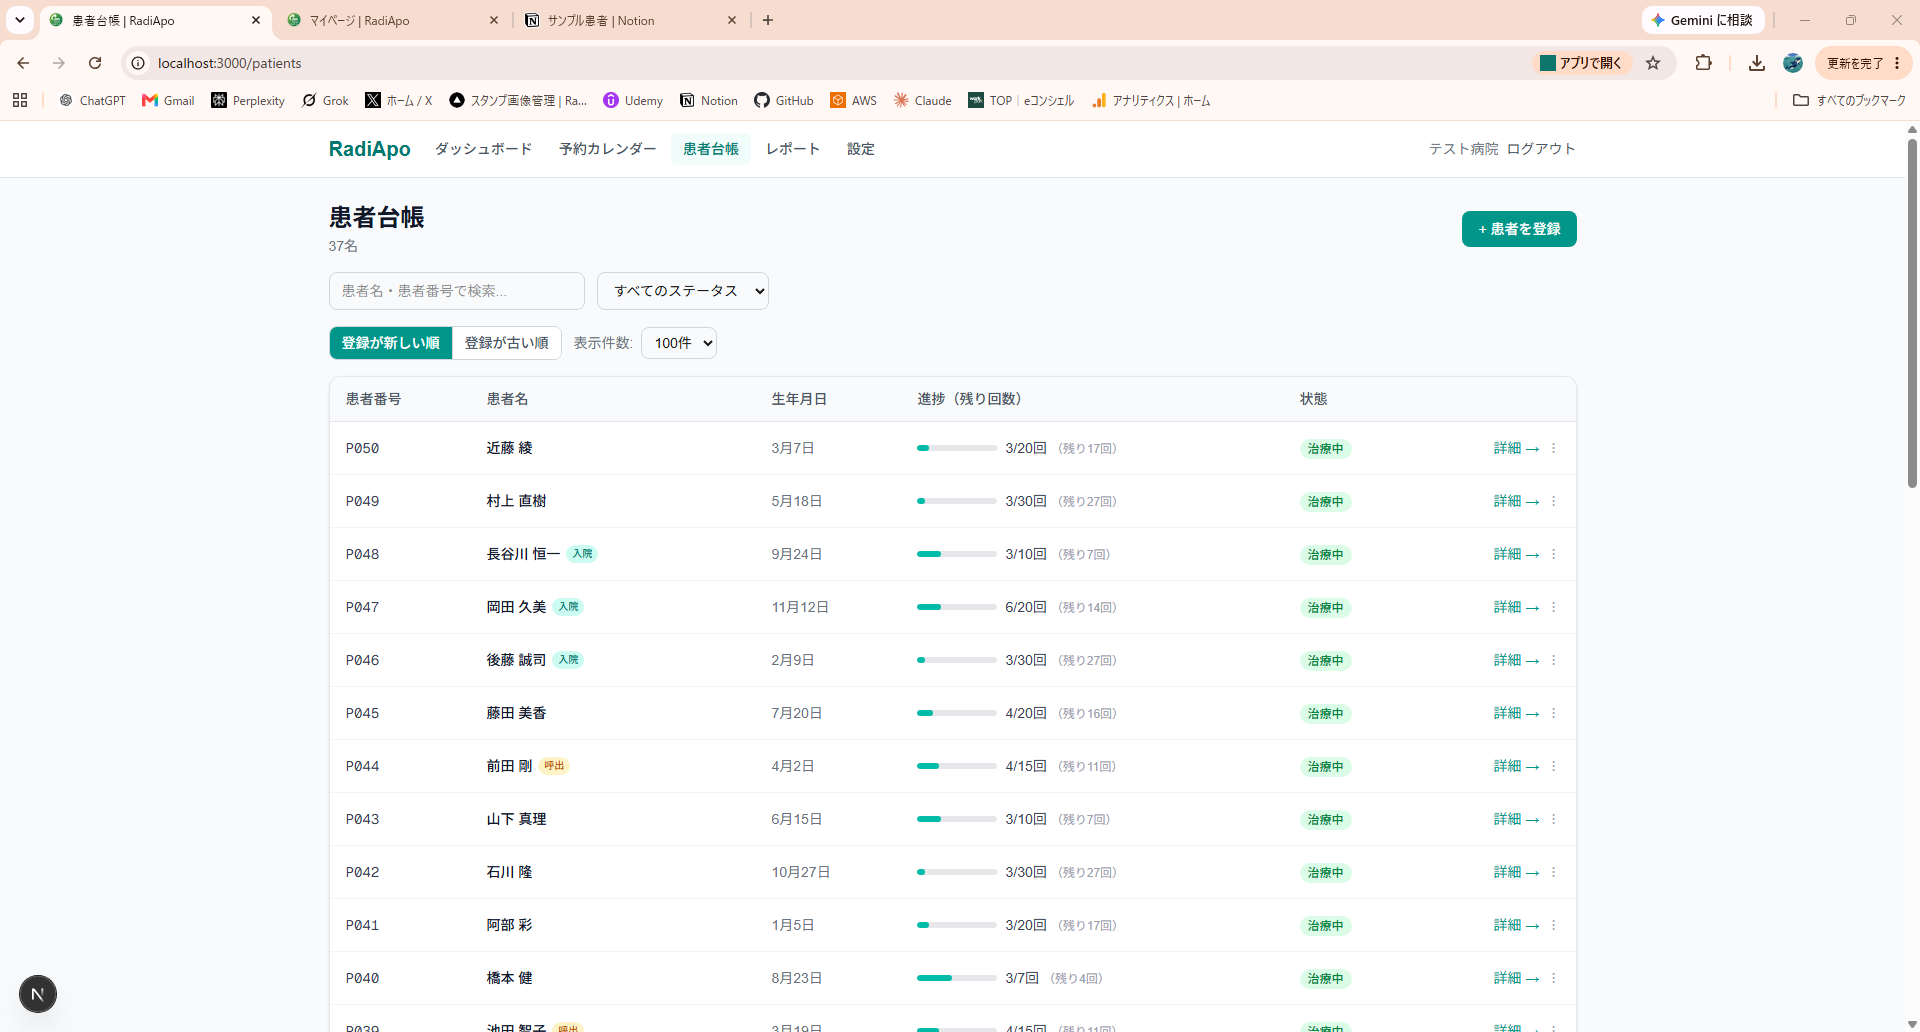Open Gmail bookmark
This screenshot has width=1920, height=1032.
pos(168,100)
